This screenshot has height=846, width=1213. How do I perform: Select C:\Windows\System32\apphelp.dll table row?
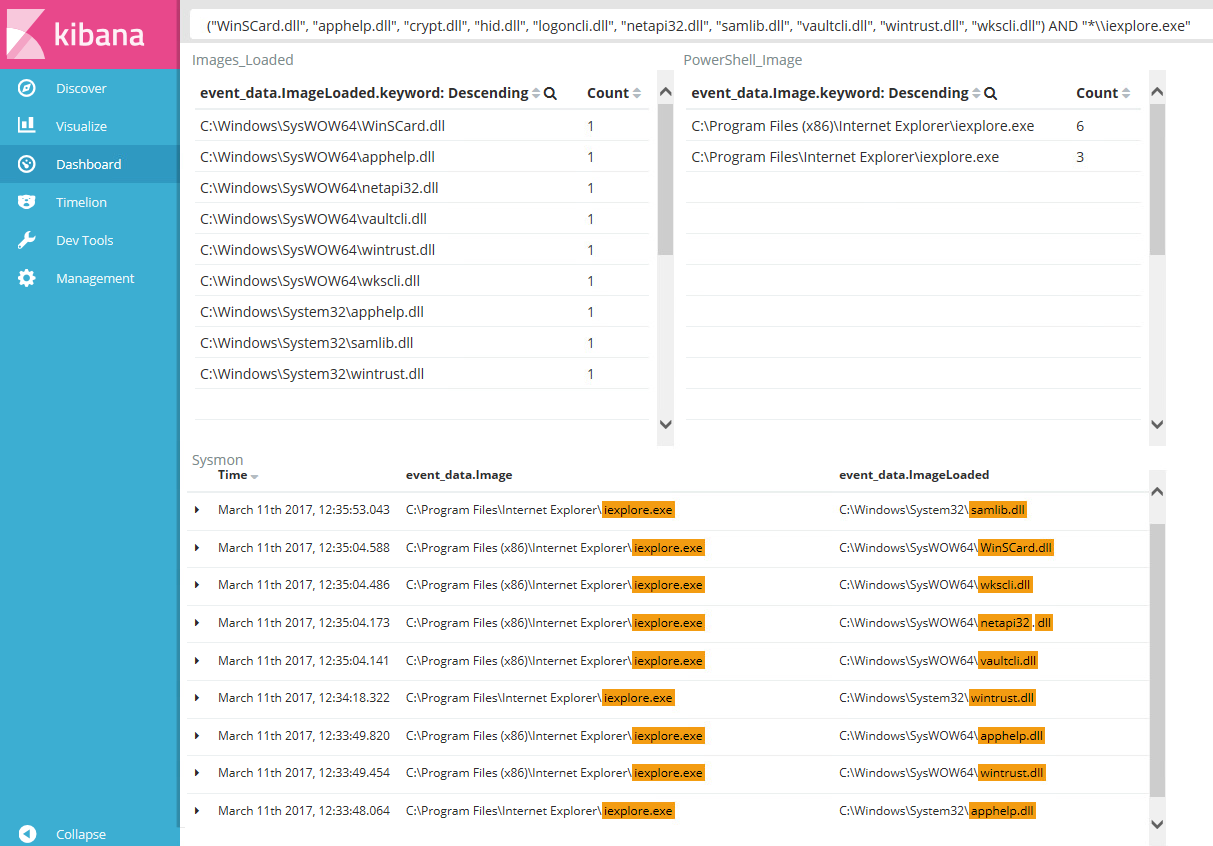[421, 312]
